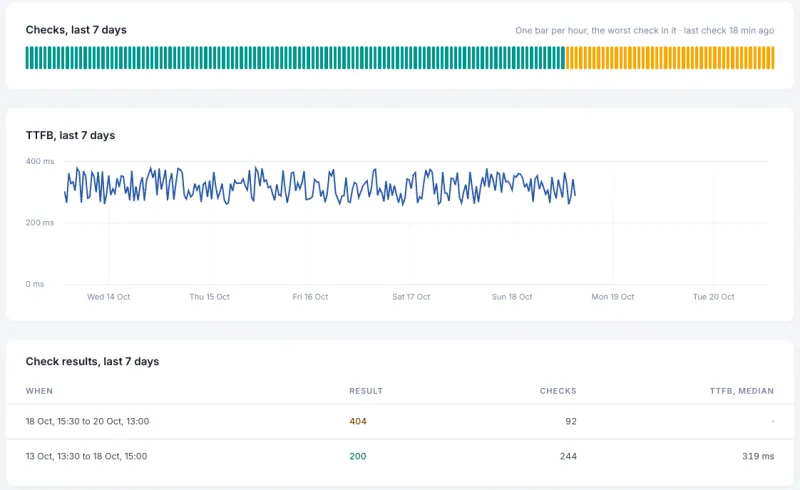This screenshot has width=800, height=490.
Task: Select the first orange bar after green bars
Action: (567, 58)
